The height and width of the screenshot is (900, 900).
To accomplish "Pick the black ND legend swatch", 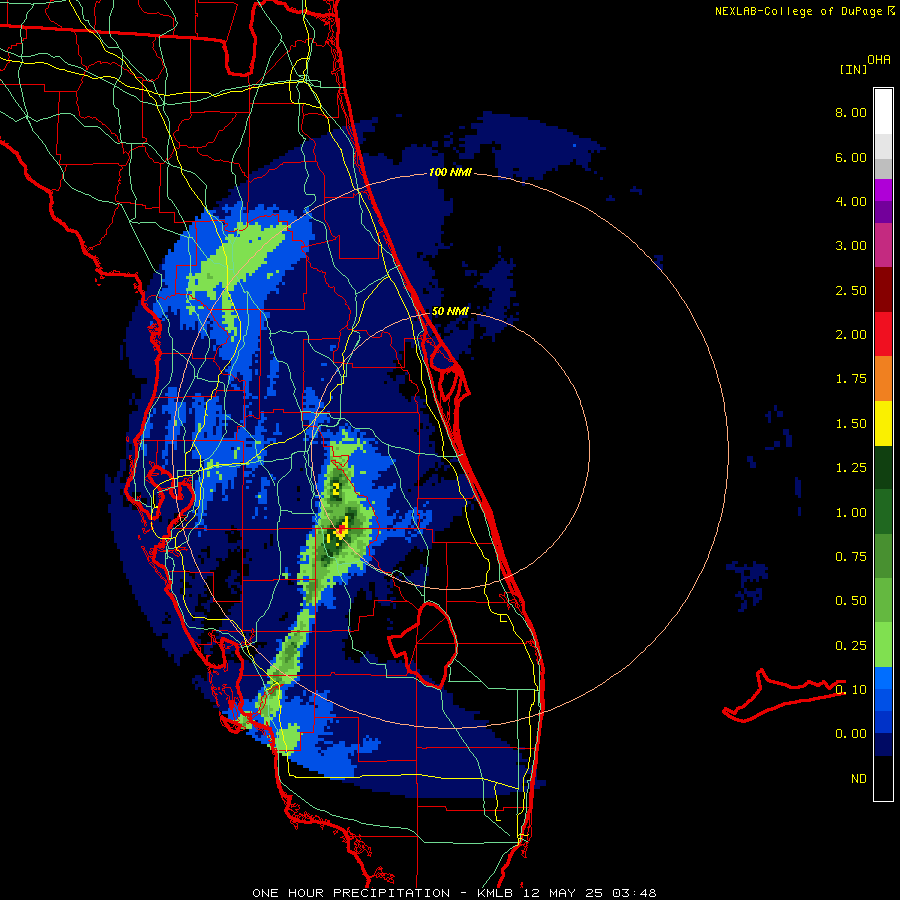I will pos(883,778).
